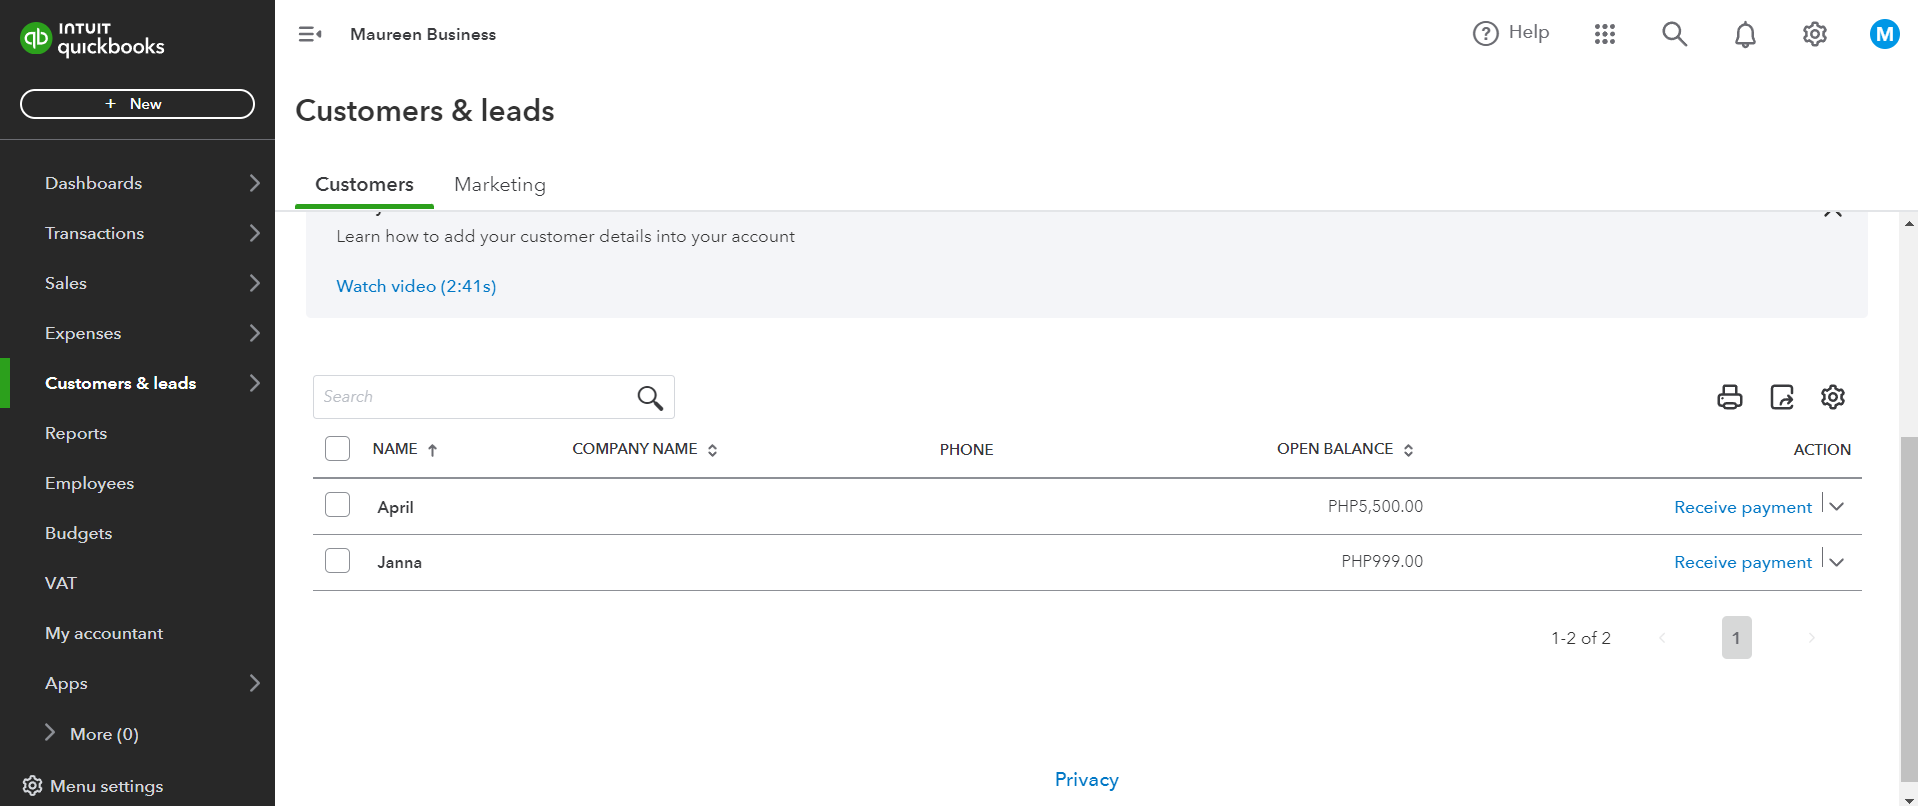Switch to the Marketing tab
The width and height of the screenshot is (1918, 806).
499,185
